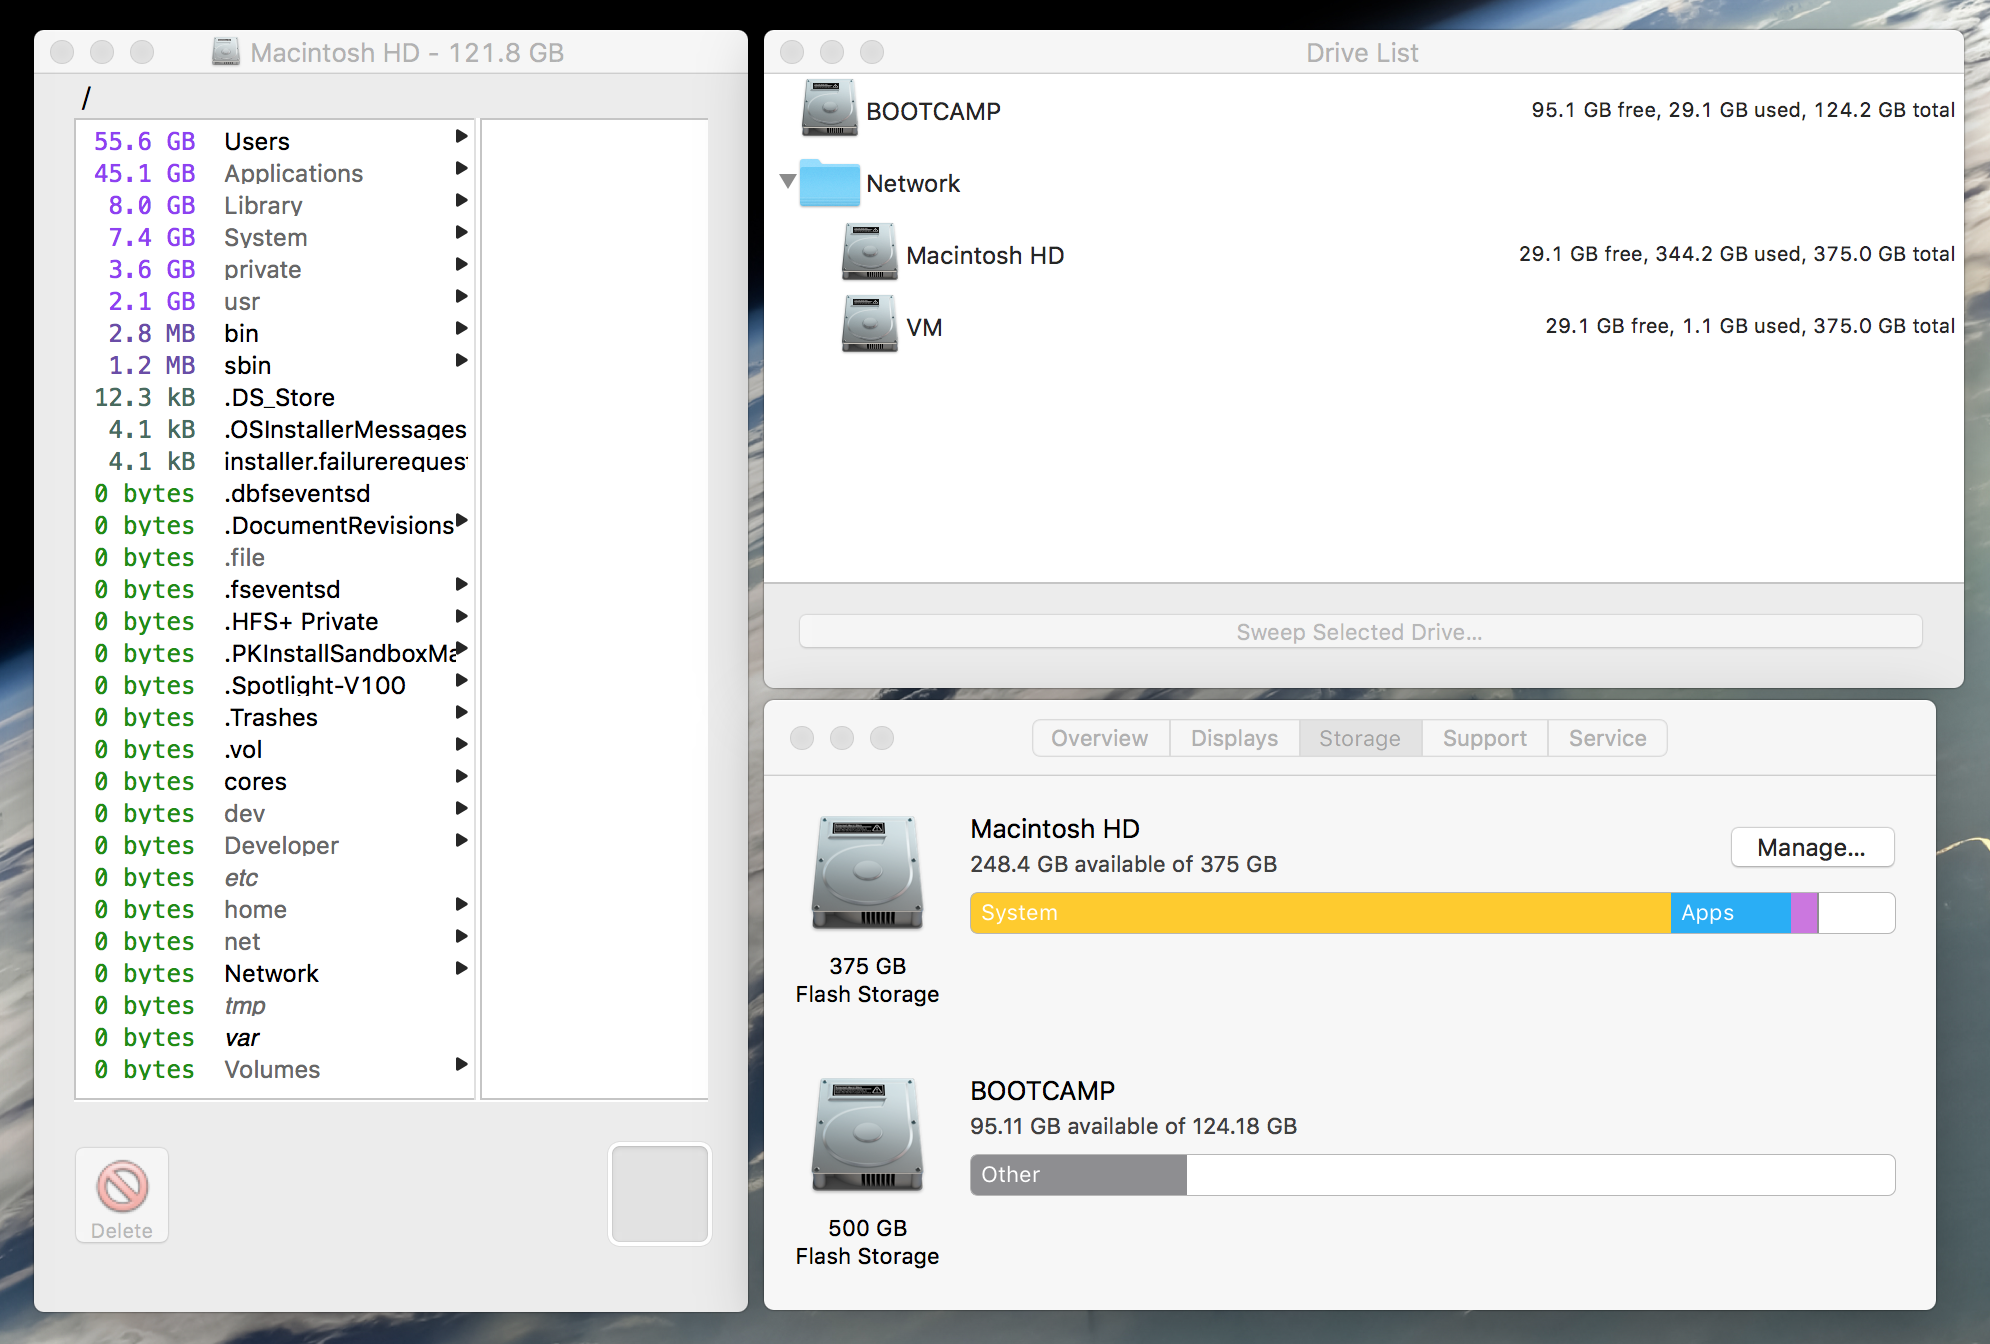Expand the Library folder arrow

coord(461,200)
